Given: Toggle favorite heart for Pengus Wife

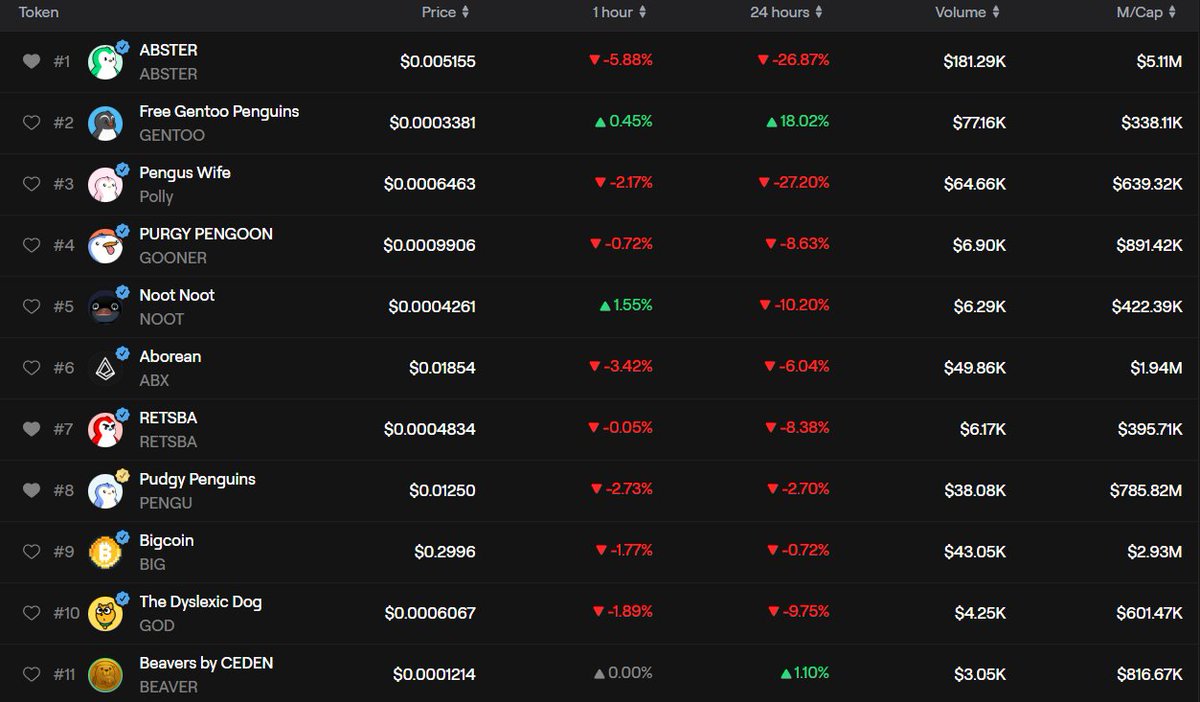Looking at the screenshot, I should click(31, 184).
